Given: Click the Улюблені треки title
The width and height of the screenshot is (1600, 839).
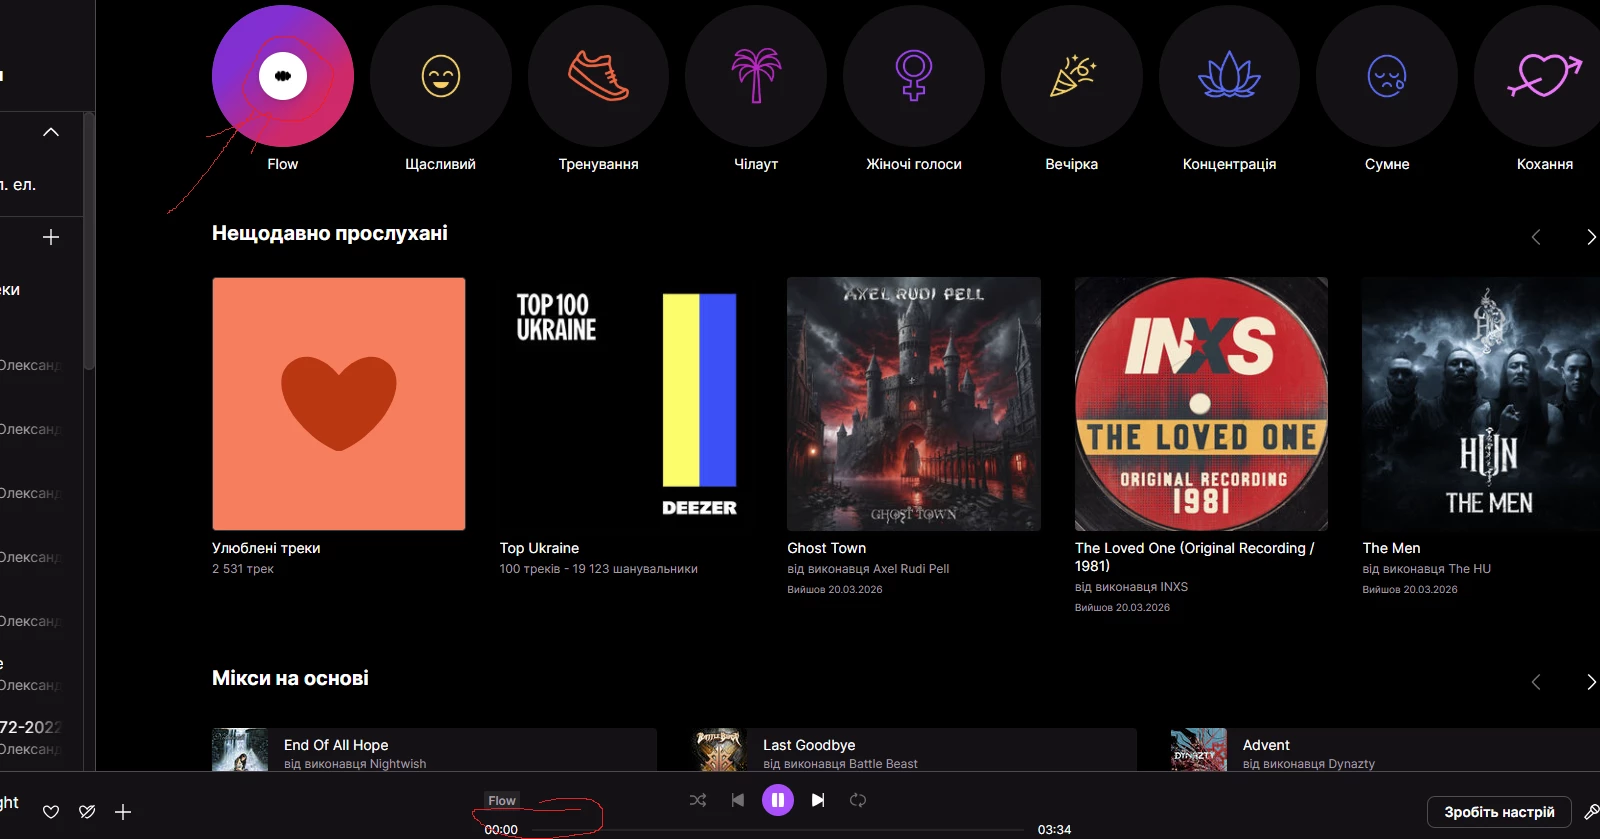Looking at the screenshot, I should [x=266, y=548].
